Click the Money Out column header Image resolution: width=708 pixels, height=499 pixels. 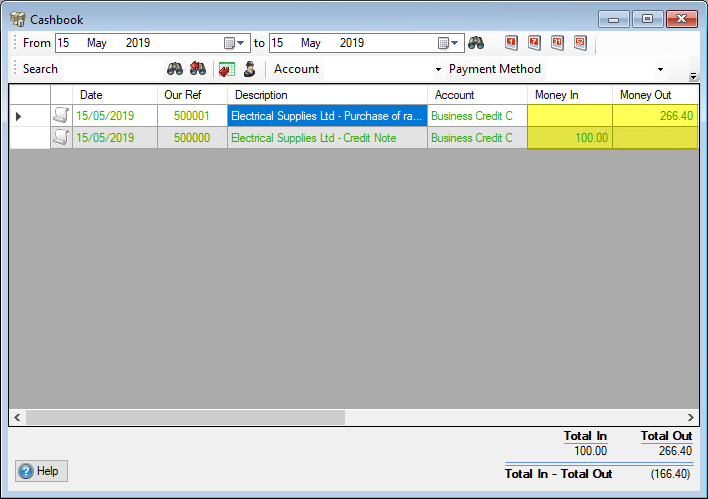click(645, 95)
